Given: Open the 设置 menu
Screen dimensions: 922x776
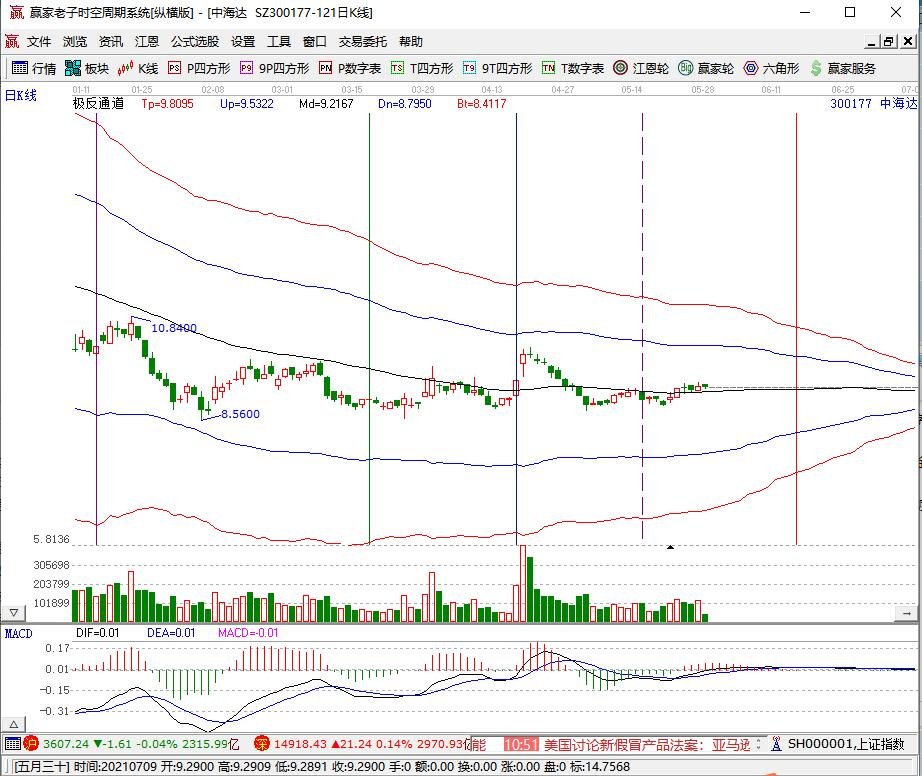Looking at the screenshot, I should tap(243, 41).
